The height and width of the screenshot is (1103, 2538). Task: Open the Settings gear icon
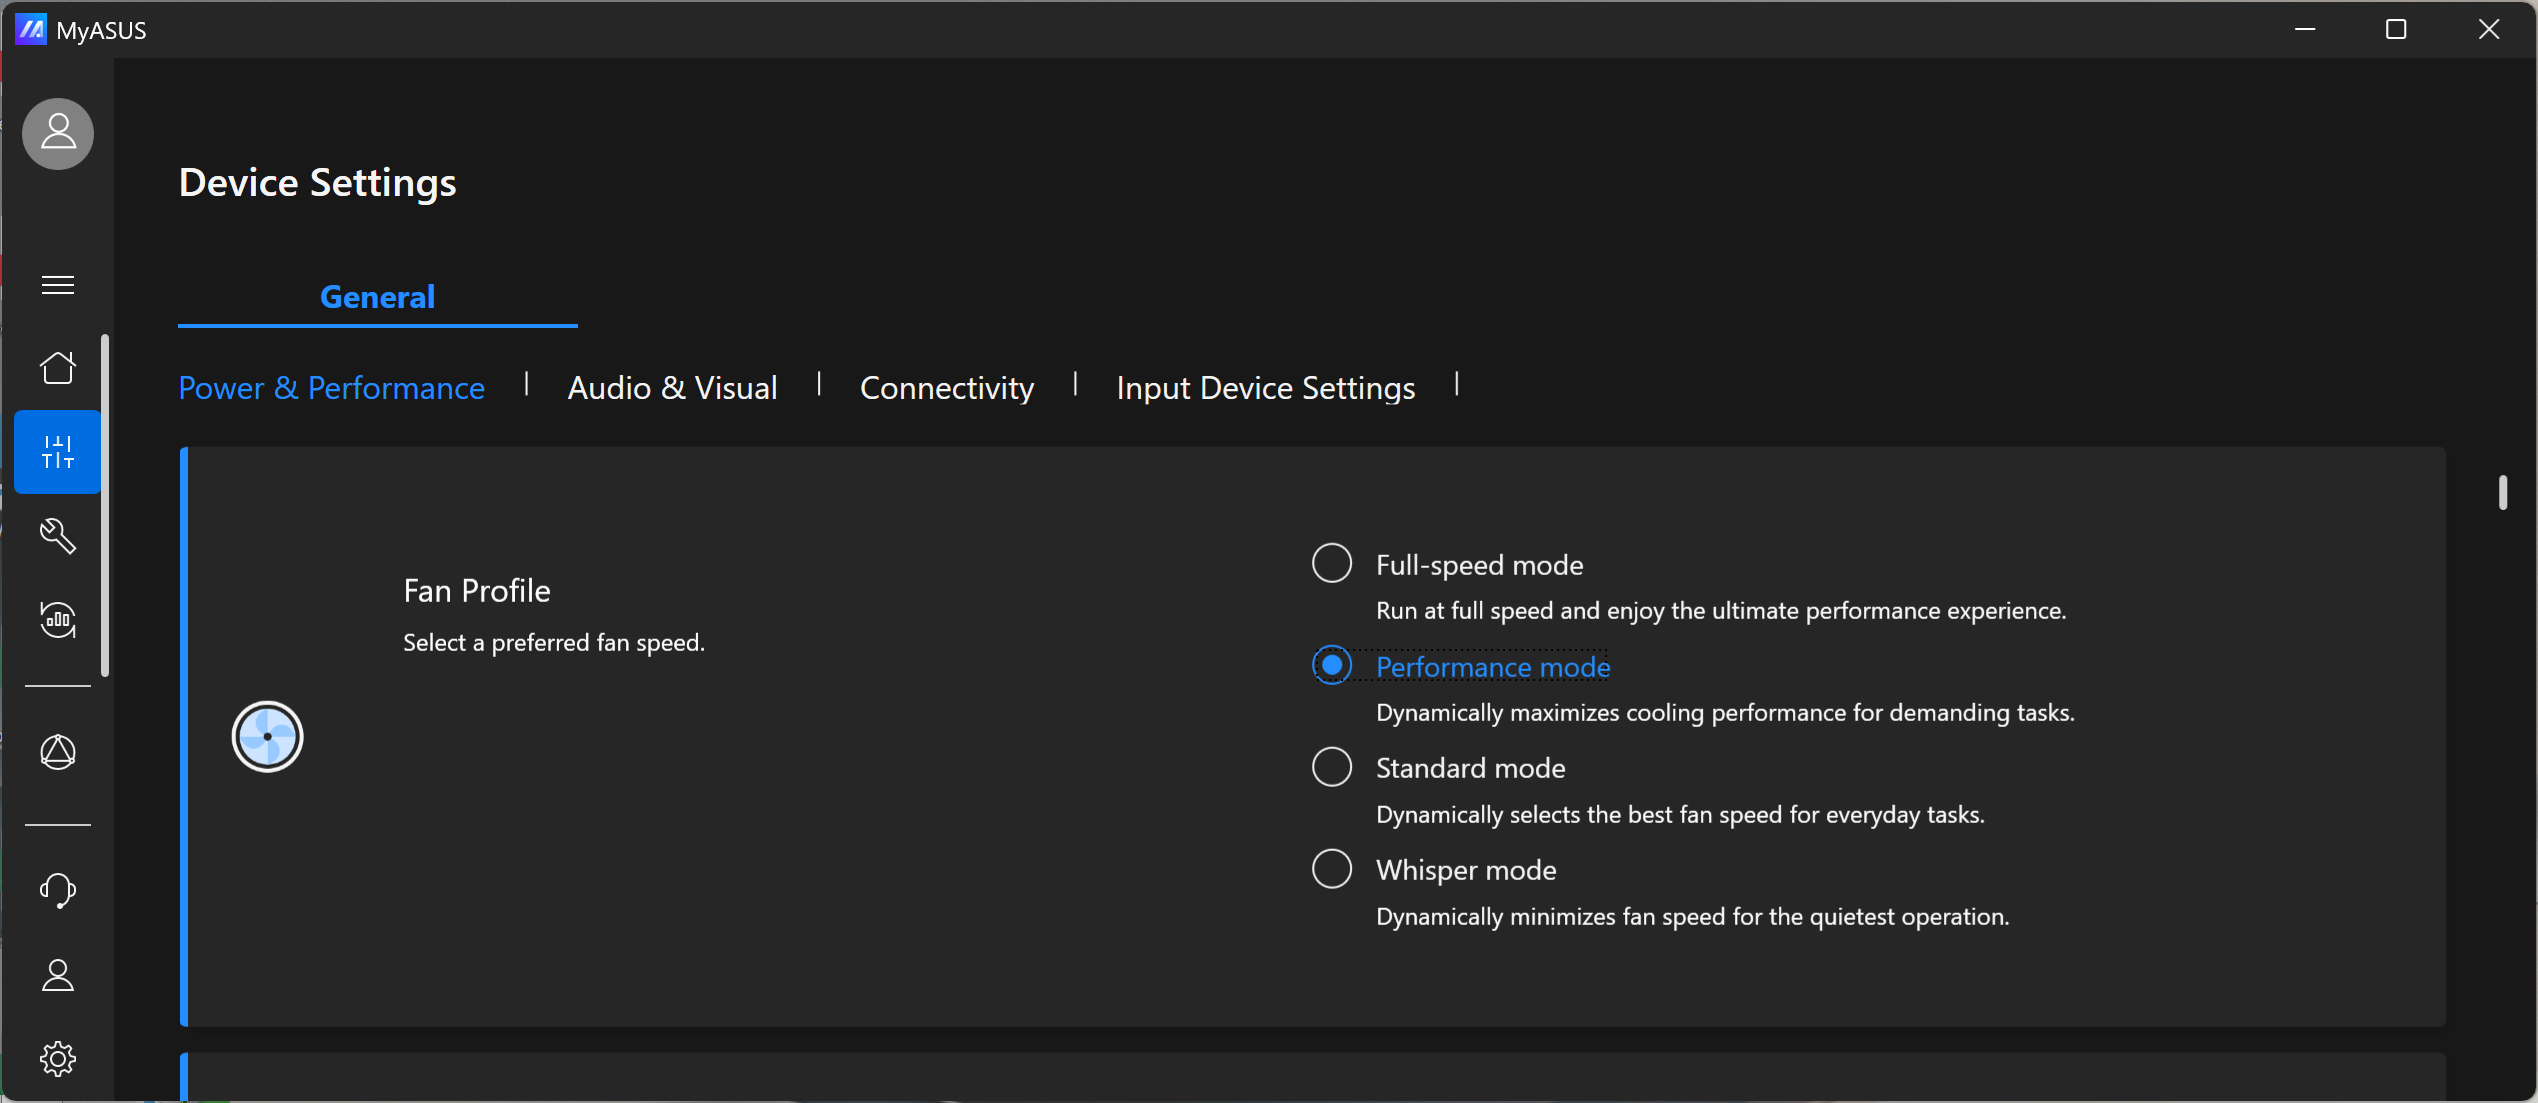(x=58, y=1058)
